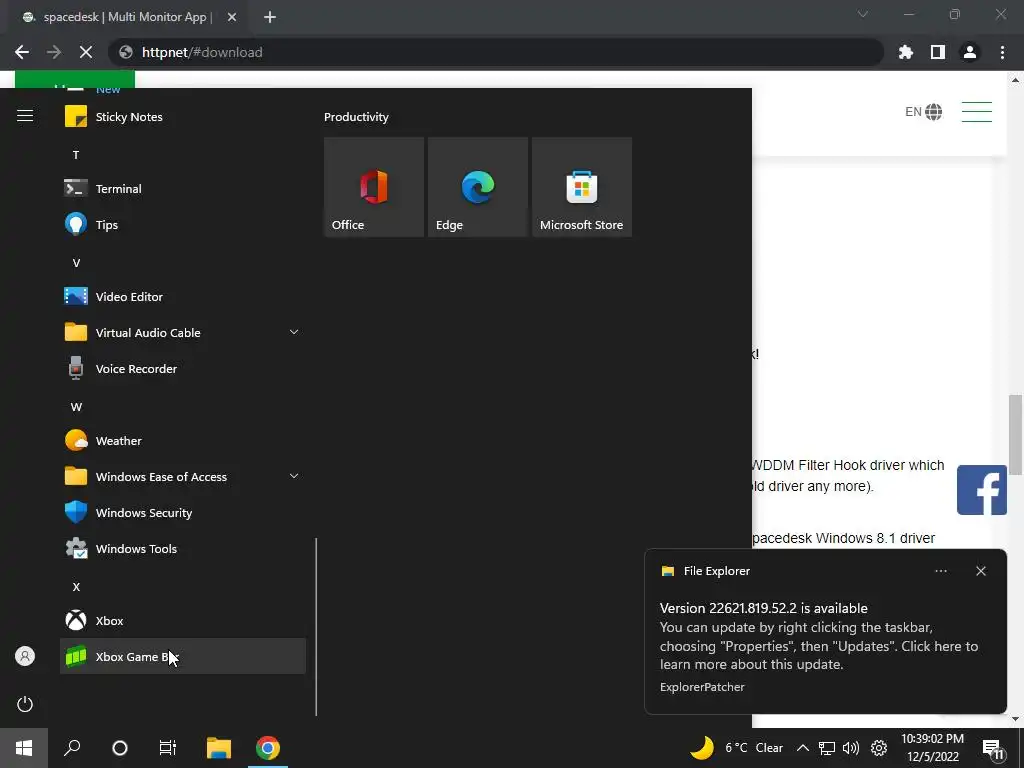Expand the Windows Ease of Access folder
The image size is (1024, 768).
[x=183, y=477]
